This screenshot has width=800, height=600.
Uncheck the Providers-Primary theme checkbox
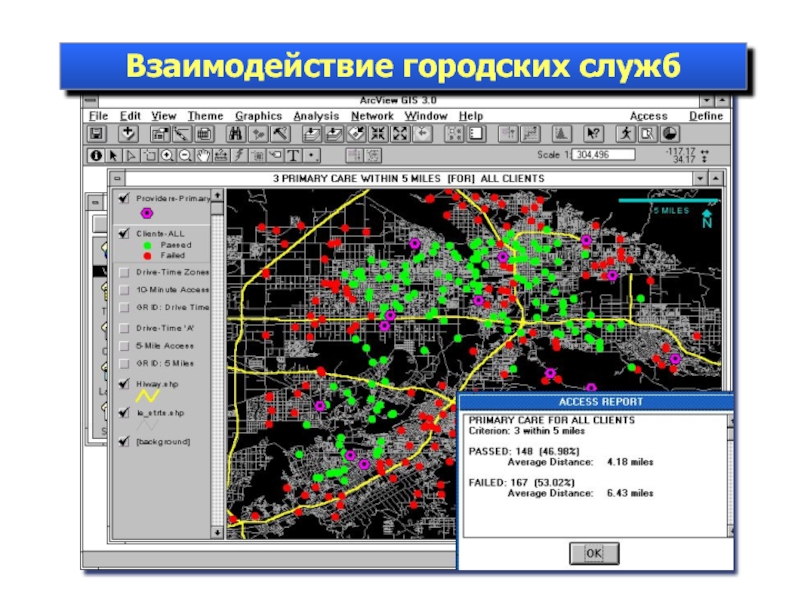tap(123, 198)
